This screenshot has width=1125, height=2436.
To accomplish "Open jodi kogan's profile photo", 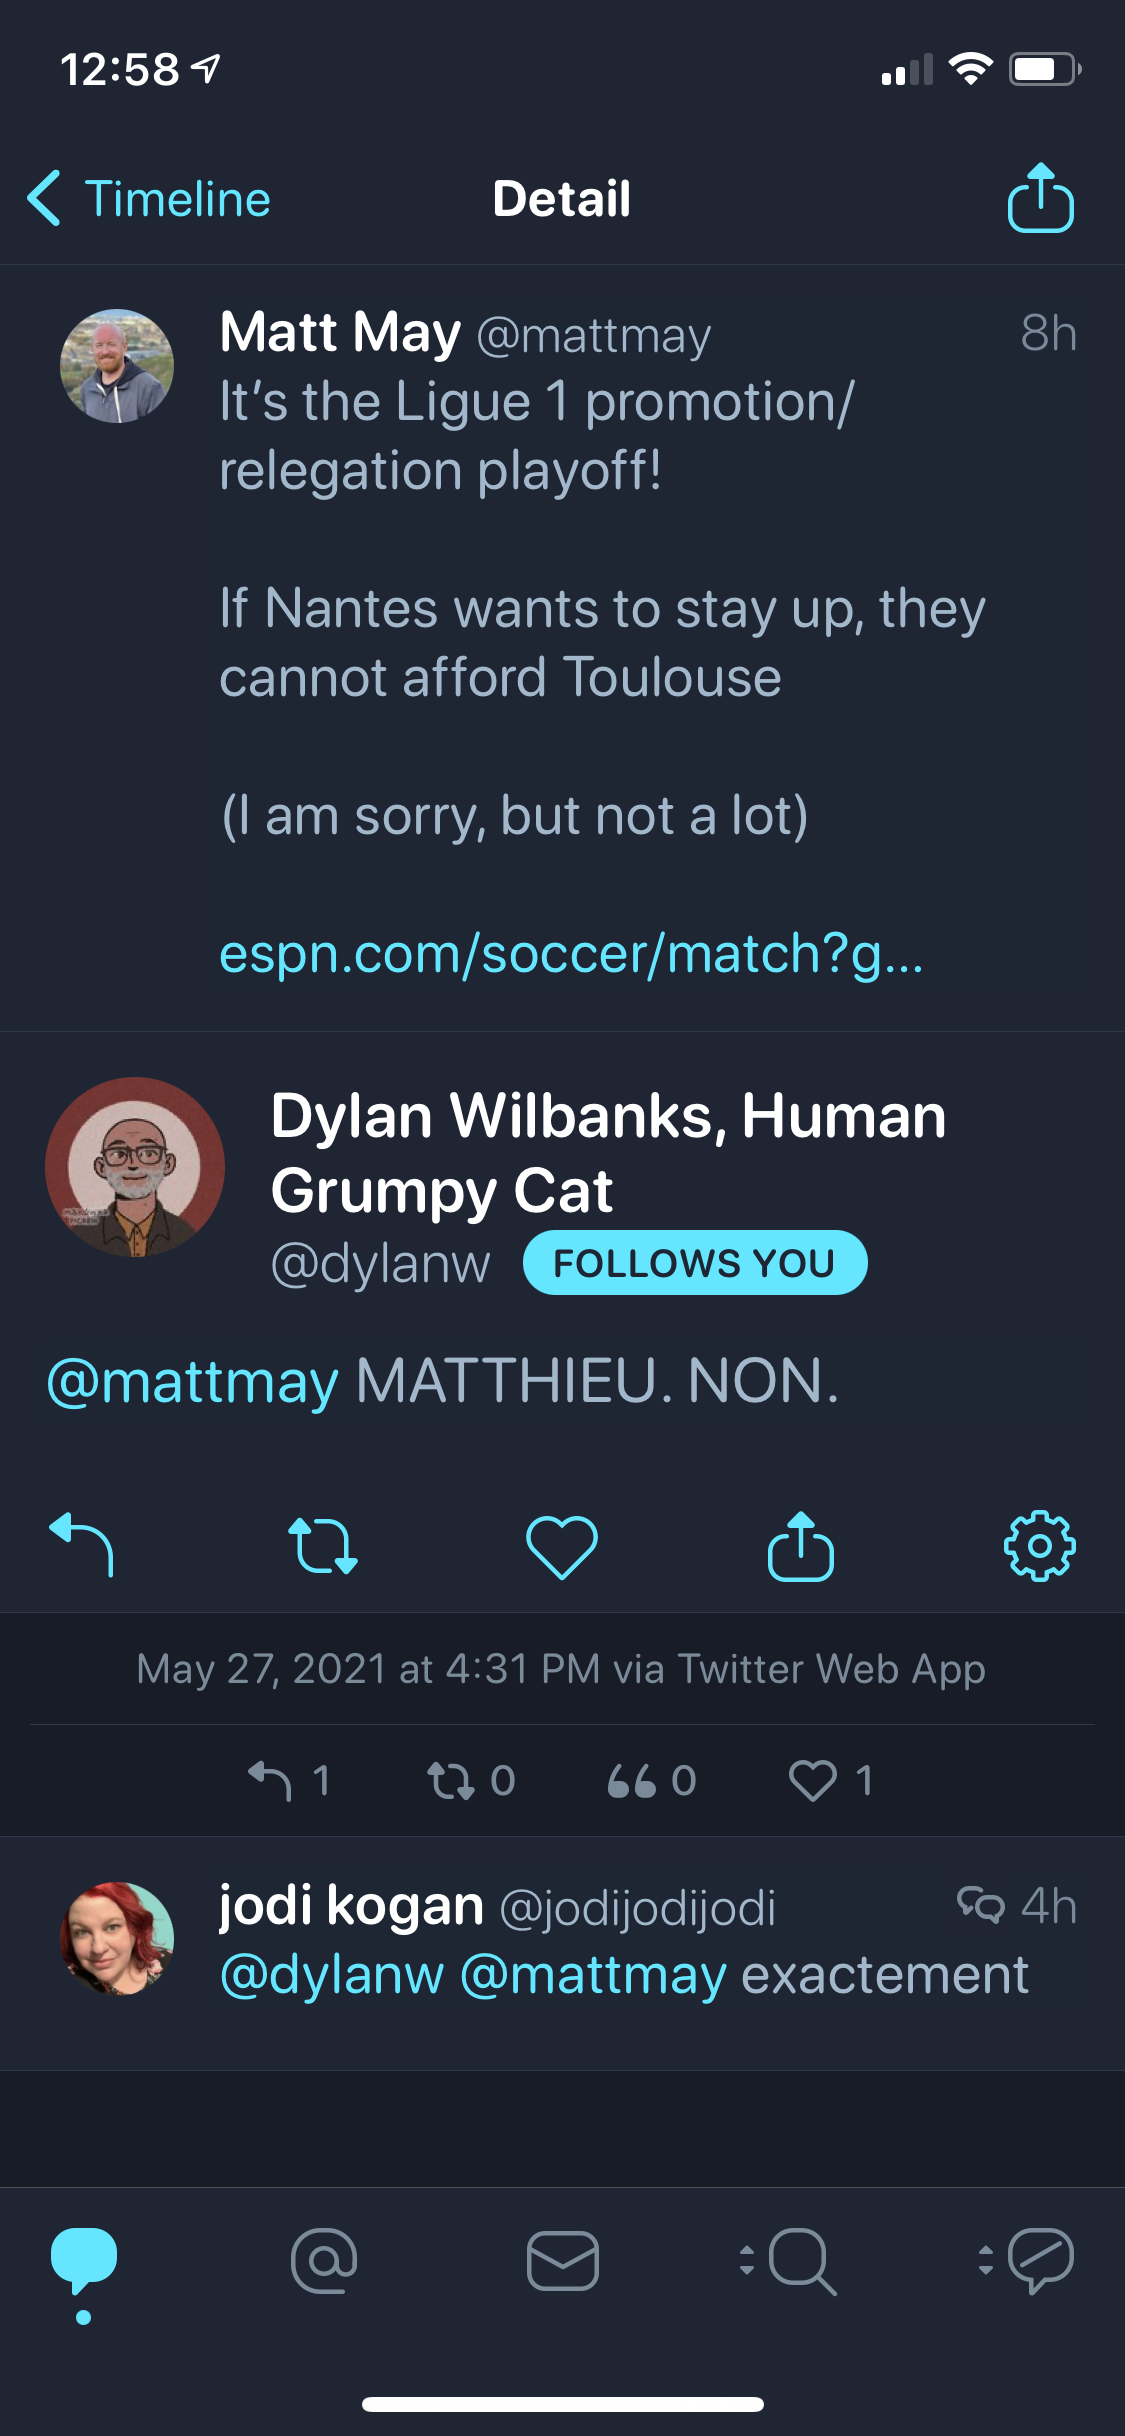I will pos(117,1938).
